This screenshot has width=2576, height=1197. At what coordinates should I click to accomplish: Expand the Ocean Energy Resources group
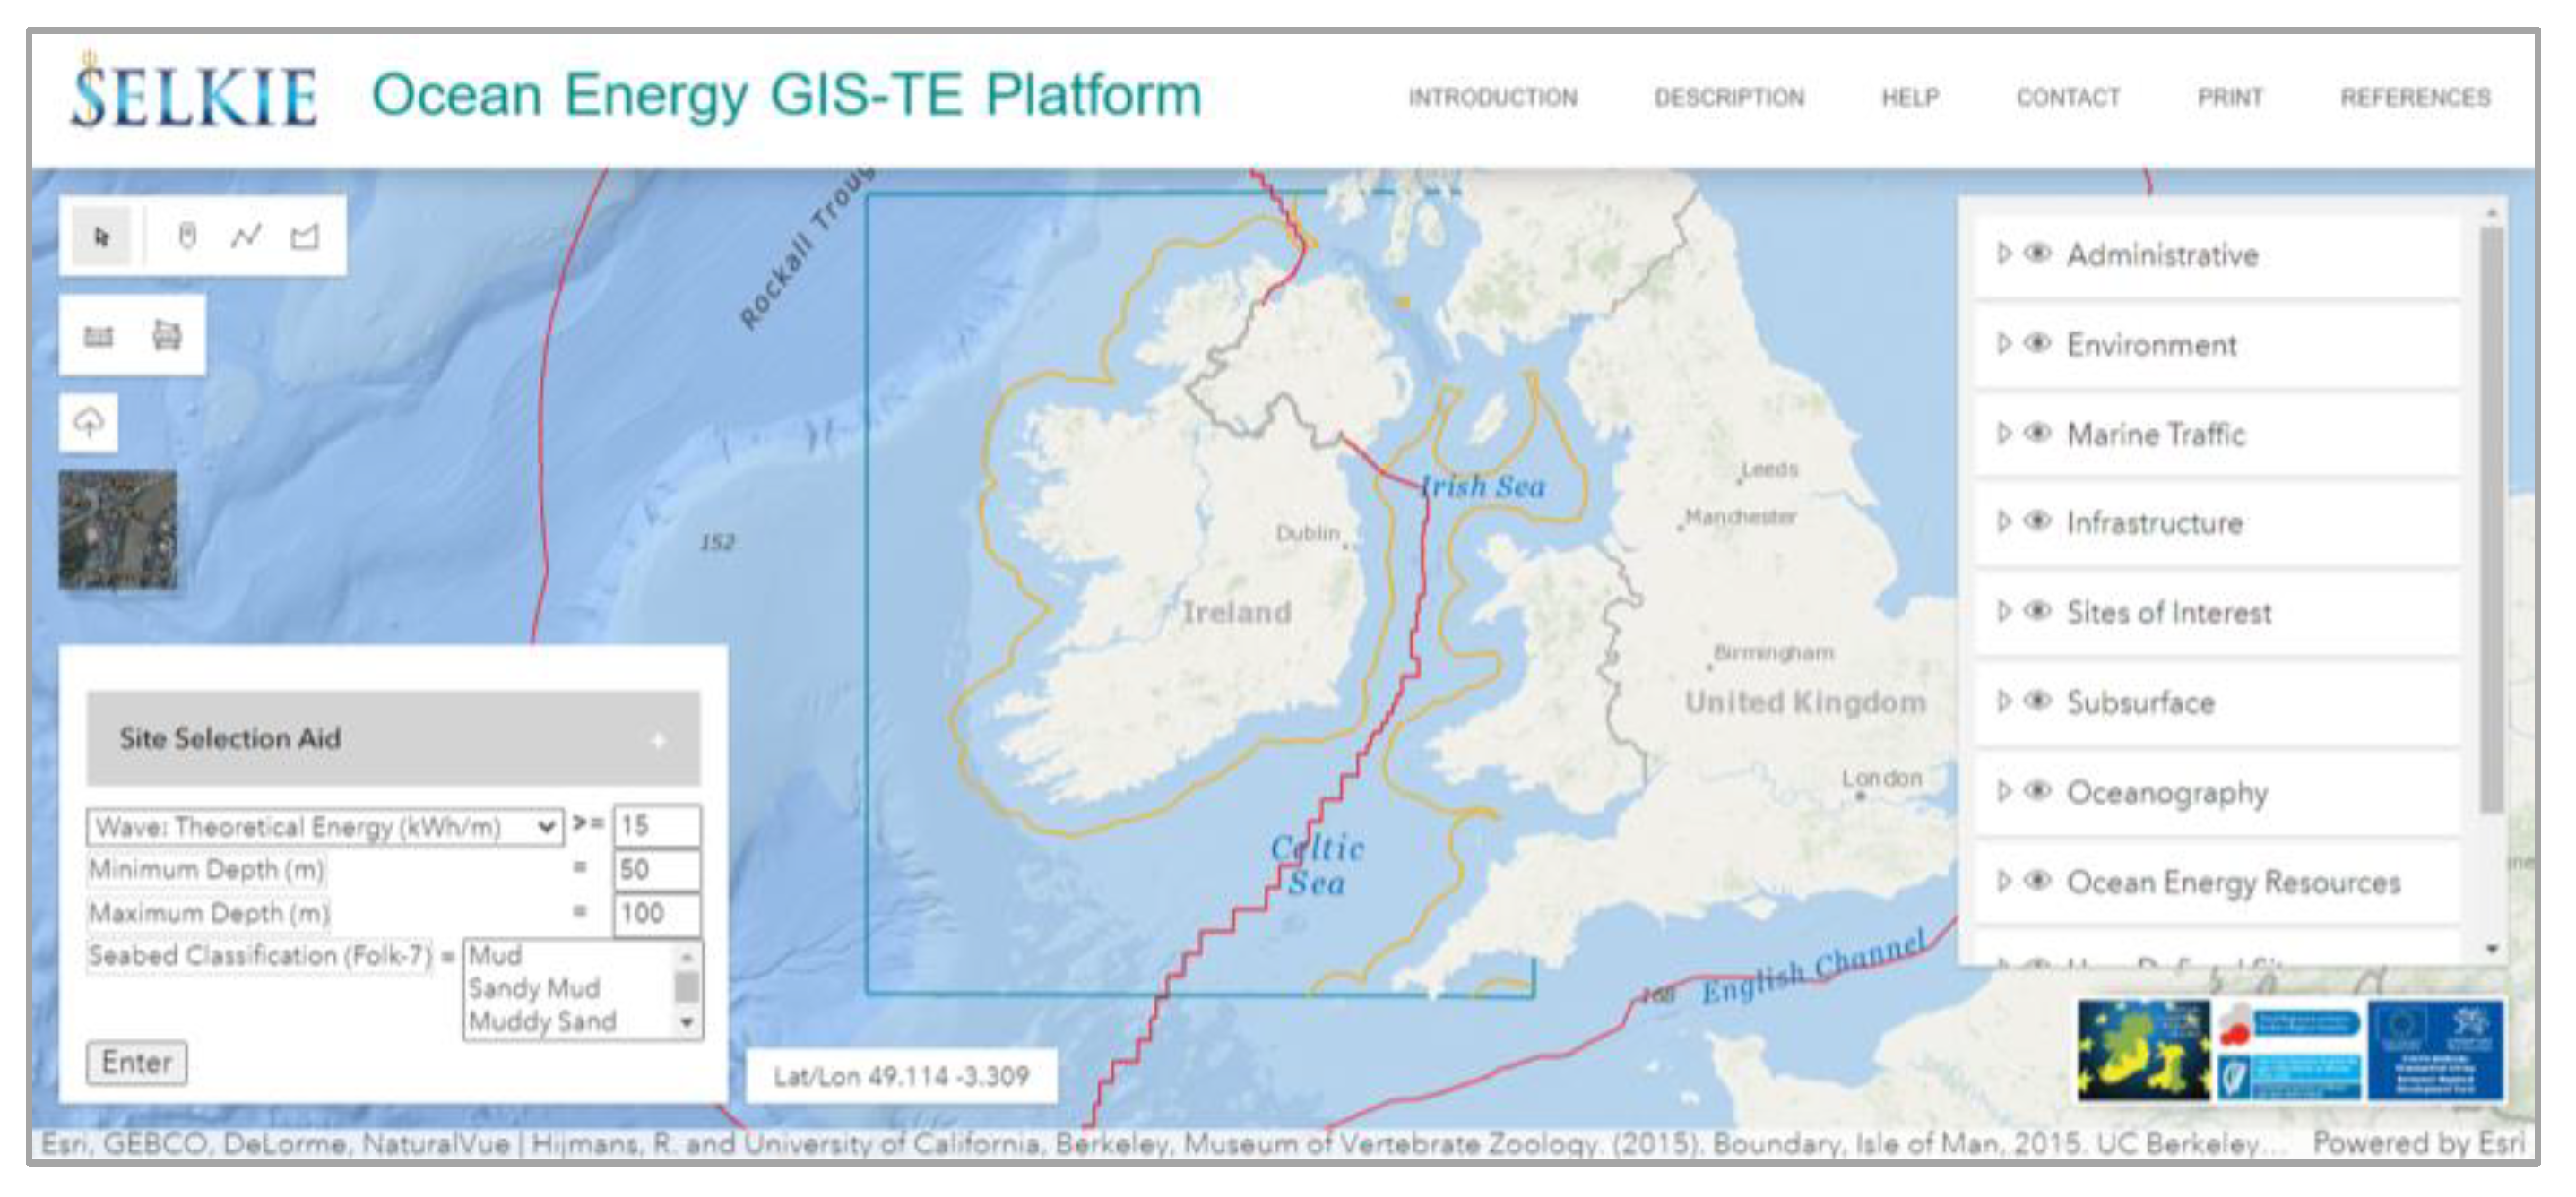[2003, 881]
